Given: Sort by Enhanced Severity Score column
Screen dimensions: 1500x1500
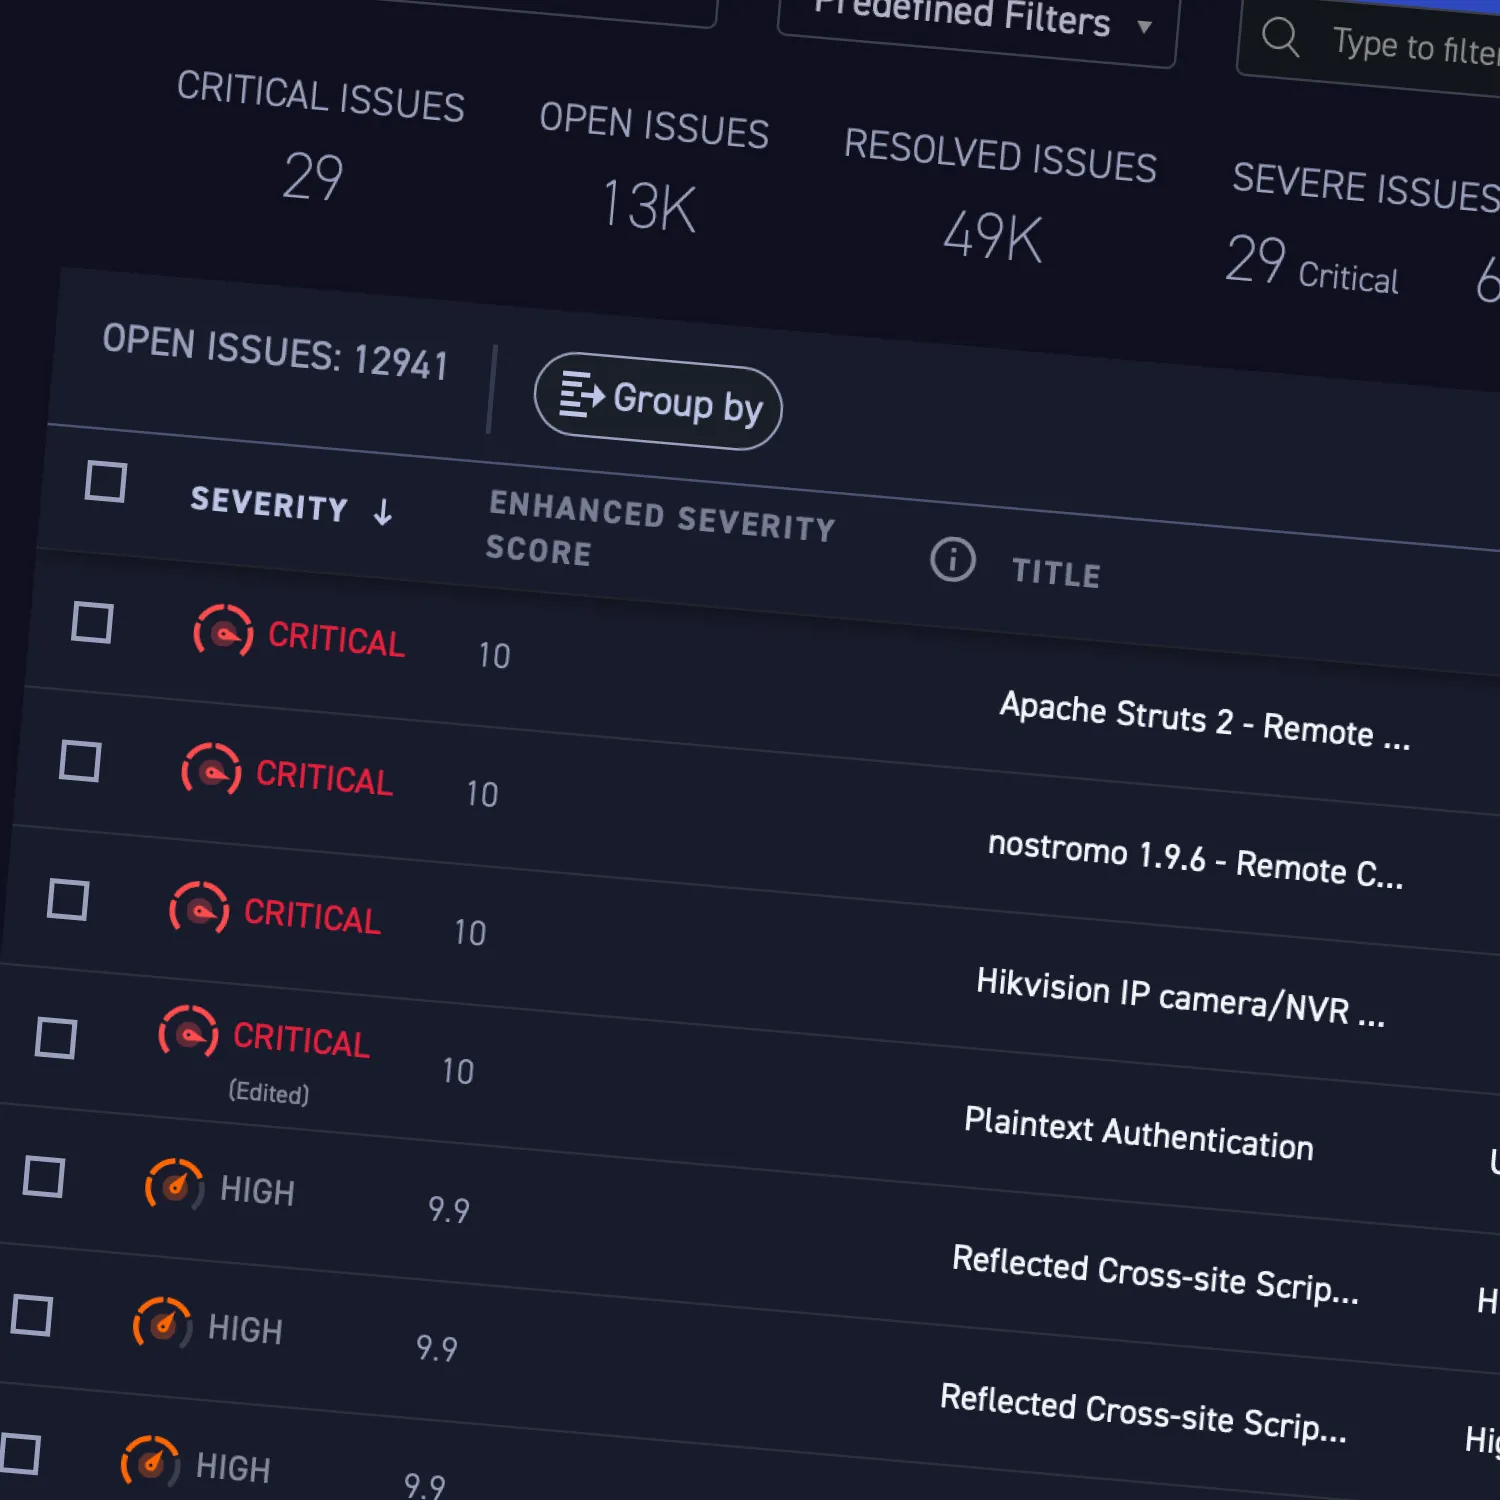Looking at the screenshot, I should (660, 530).
